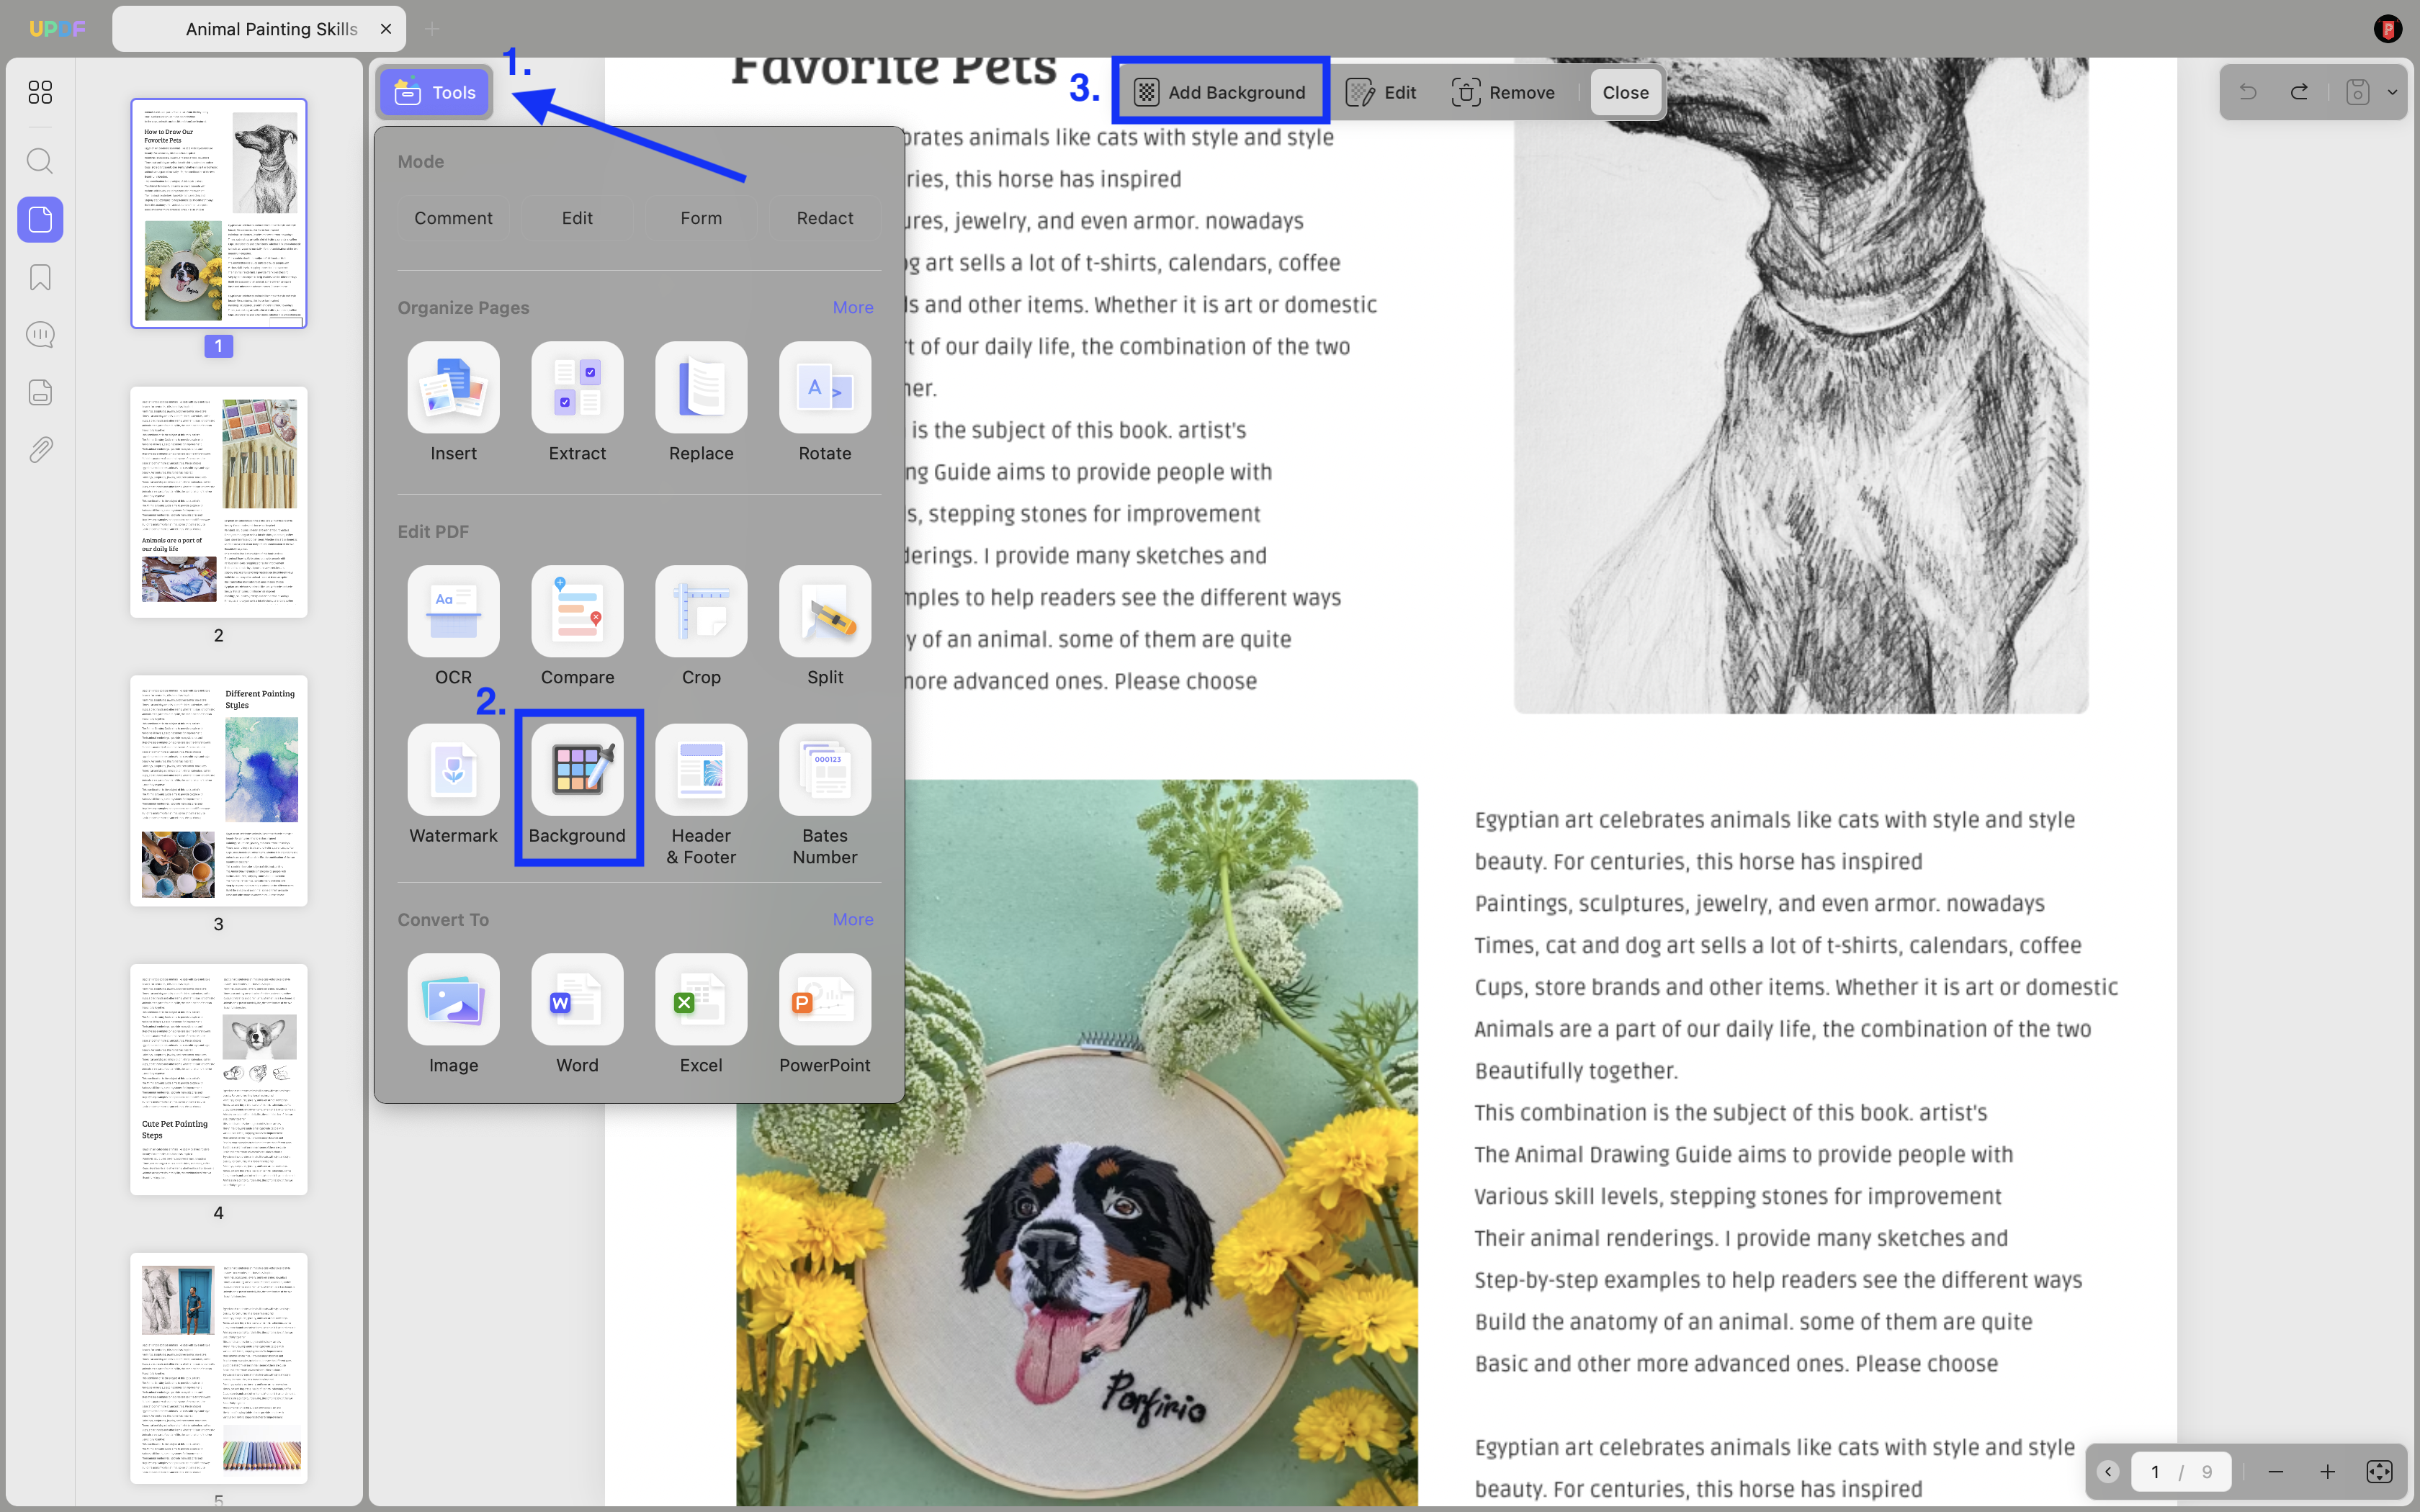Open the search icon in sidebar
This screenshot has width=2420, height=1512.
40,161
